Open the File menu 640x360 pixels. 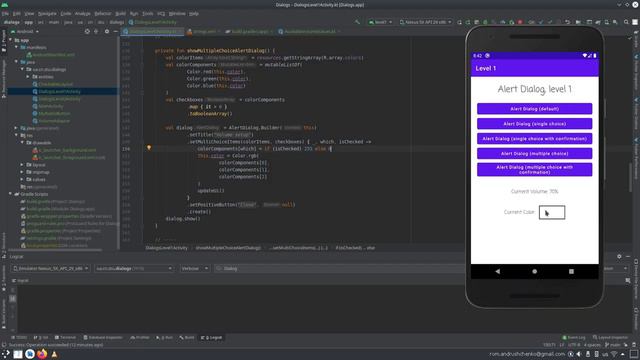coord(5,13)
